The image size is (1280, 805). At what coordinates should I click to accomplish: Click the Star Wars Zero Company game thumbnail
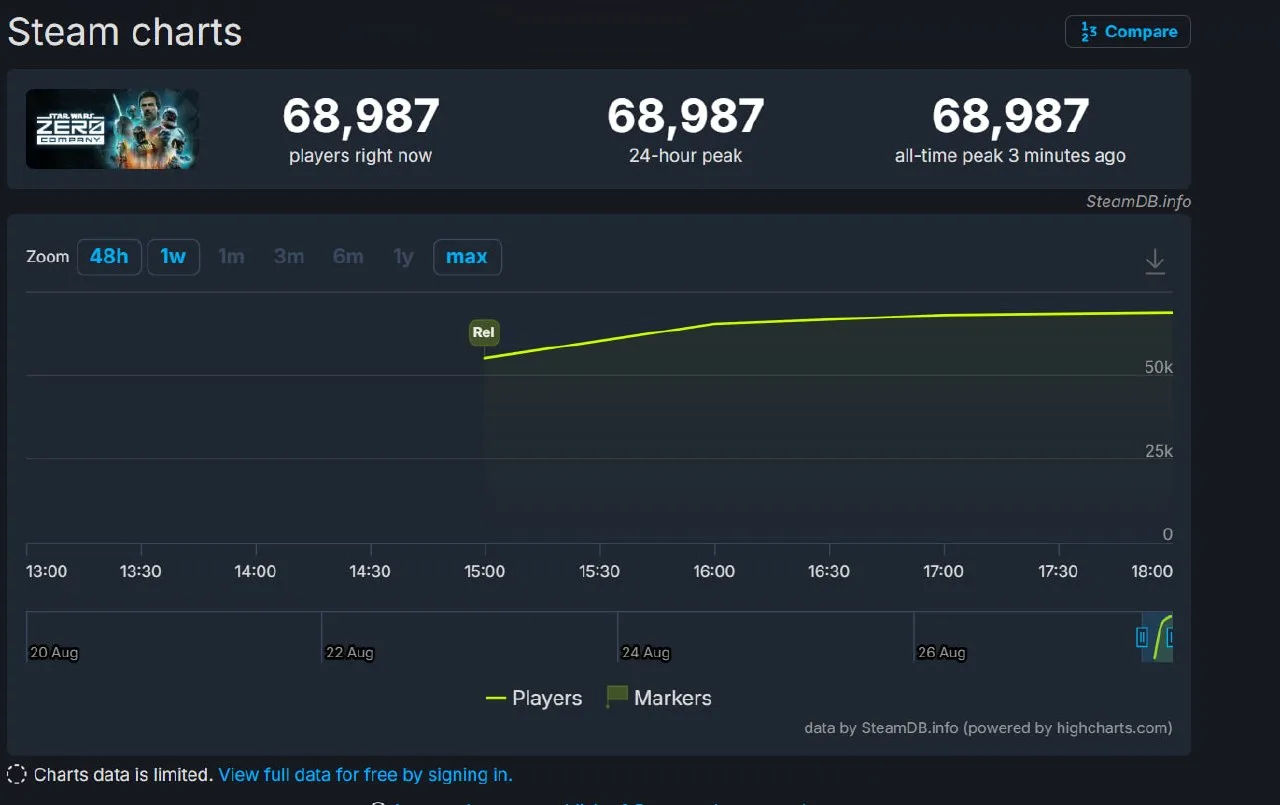112,129
